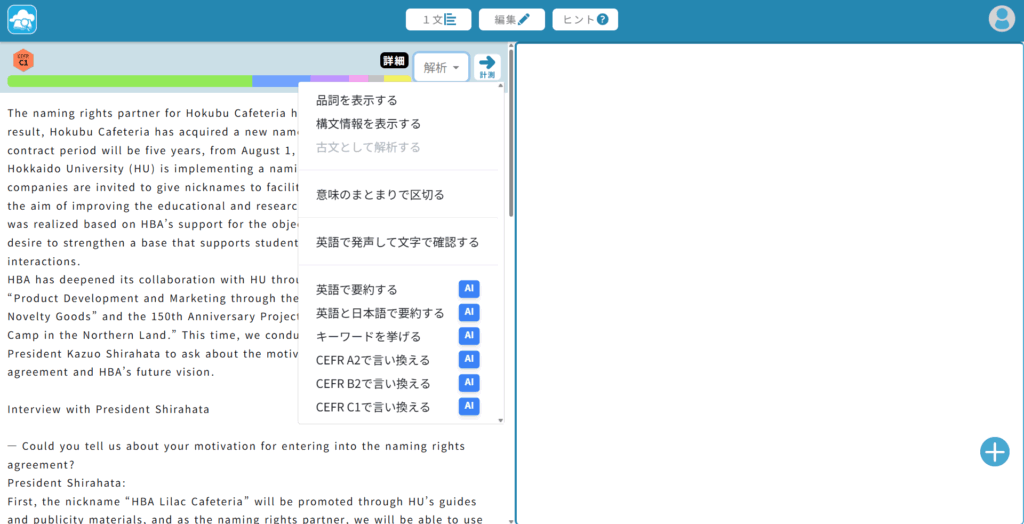Click the 詳細 details label

[x=395, y=60]
